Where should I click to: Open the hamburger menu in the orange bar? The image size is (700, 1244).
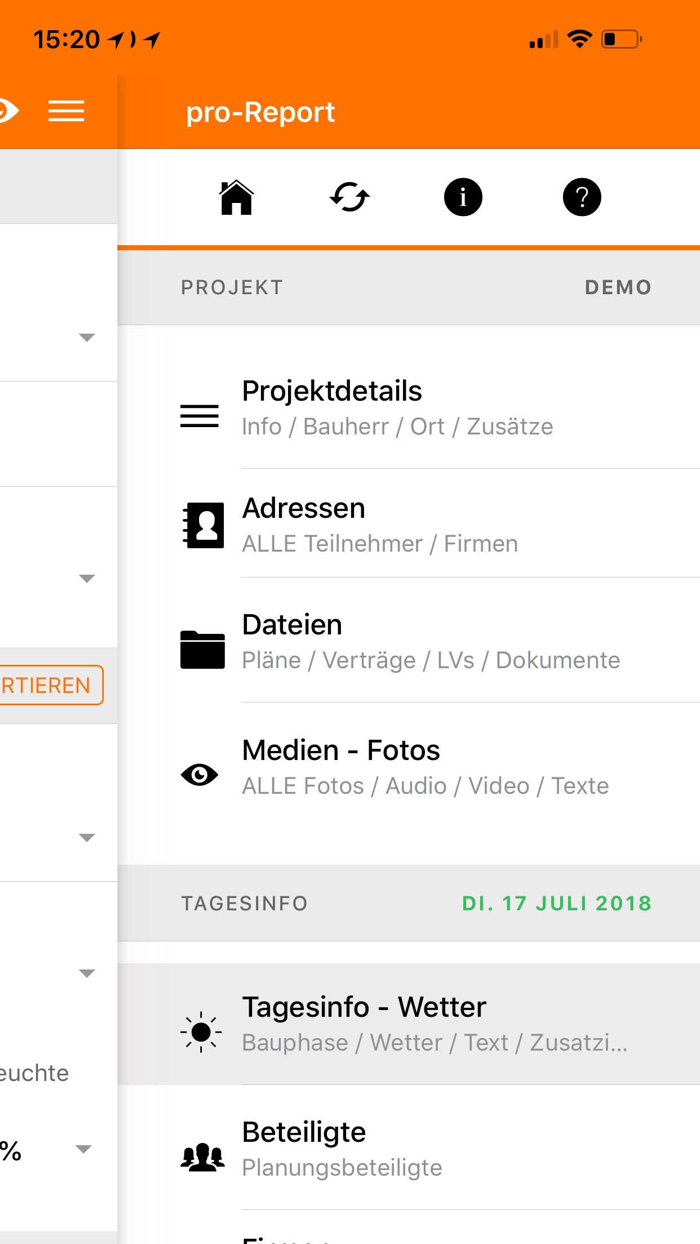click(x=66, y=111)
